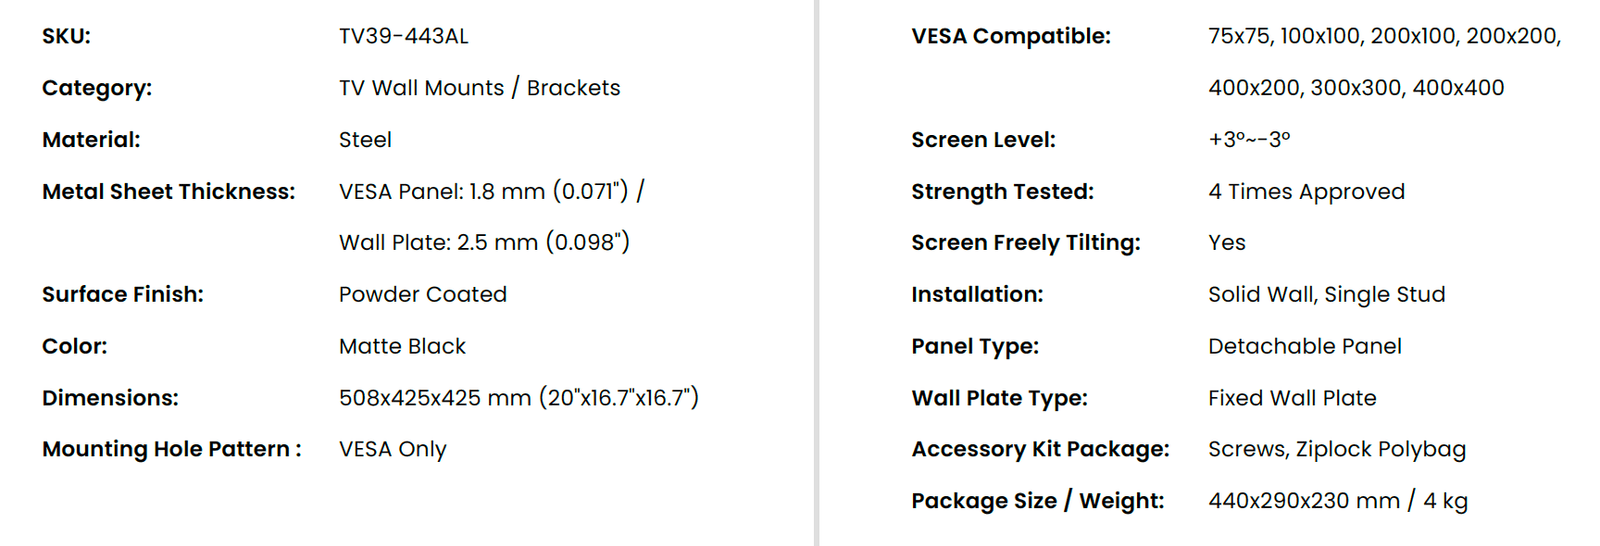Click the SKU value TV39-443AL
Image resolution: width=1600 pixels, height=546 pixels.
pyautogui.click(x=403, y=36)
